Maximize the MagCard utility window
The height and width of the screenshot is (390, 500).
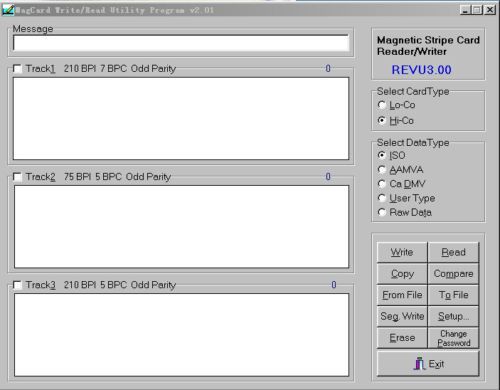(x=477, y=10)
